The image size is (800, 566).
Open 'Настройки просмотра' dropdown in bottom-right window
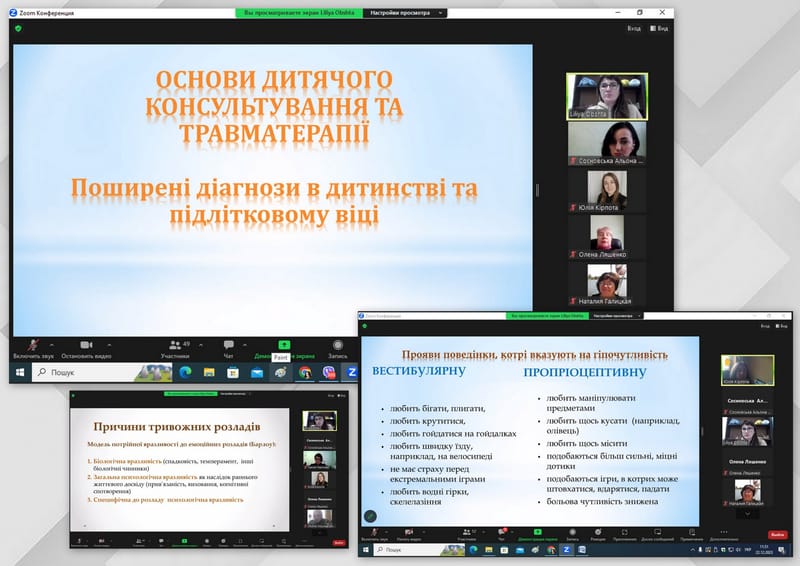[616, 316]
